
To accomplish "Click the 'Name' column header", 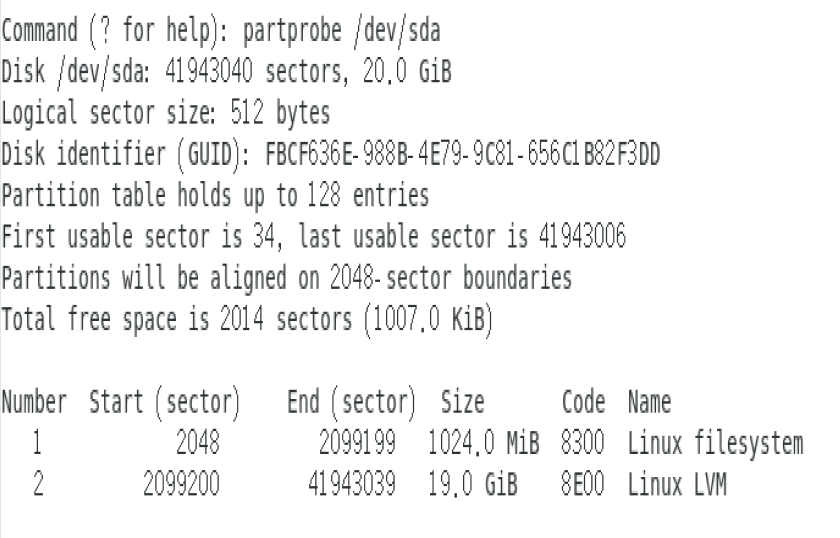I will click(649, 404).
